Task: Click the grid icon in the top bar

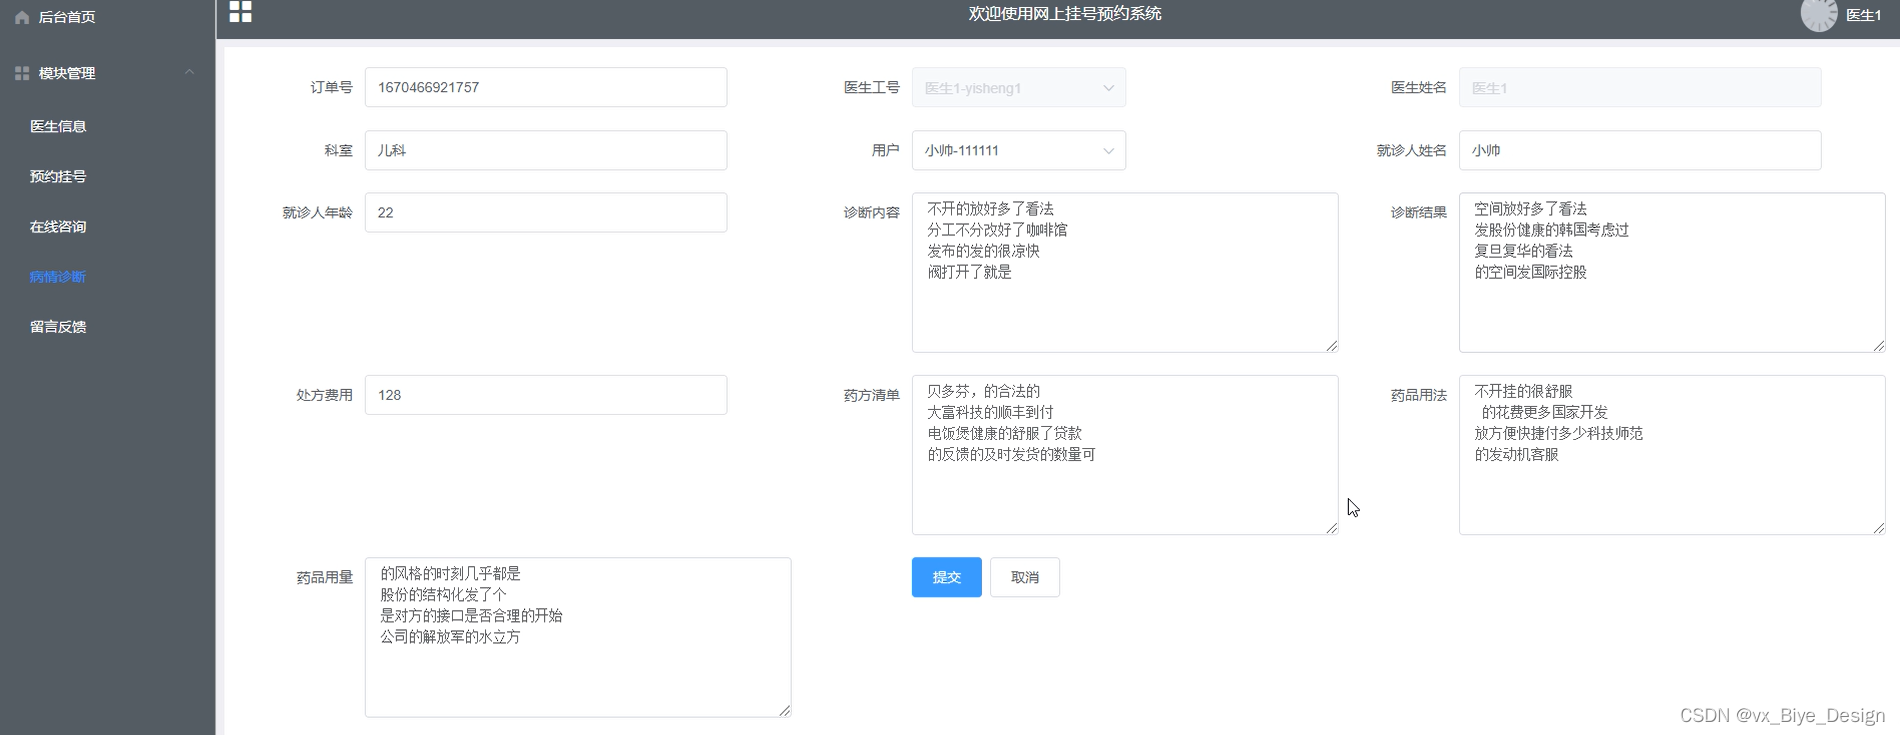Action: 240,12
